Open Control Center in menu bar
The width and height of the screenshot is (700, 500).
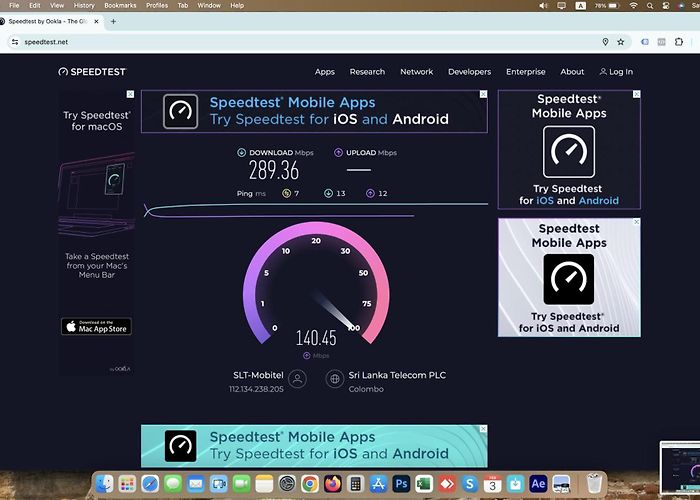(x=666, y=6)
